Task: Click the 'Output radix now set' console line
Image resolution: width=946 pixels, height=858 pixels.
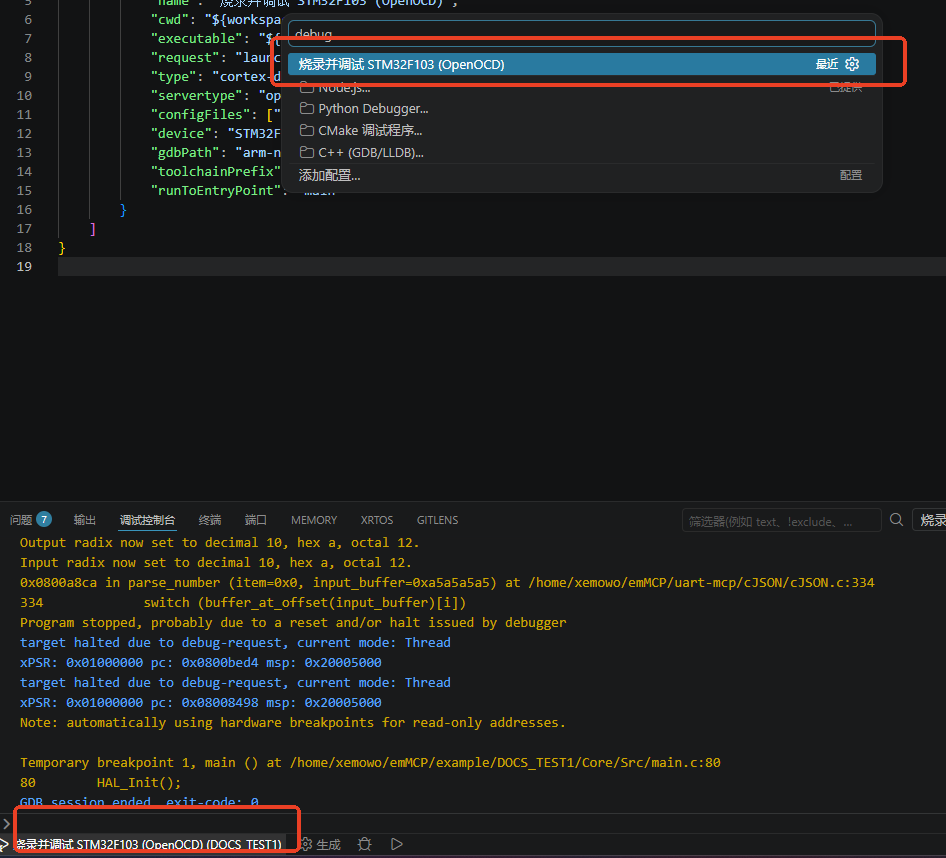Action: click(x=220, y=542)
